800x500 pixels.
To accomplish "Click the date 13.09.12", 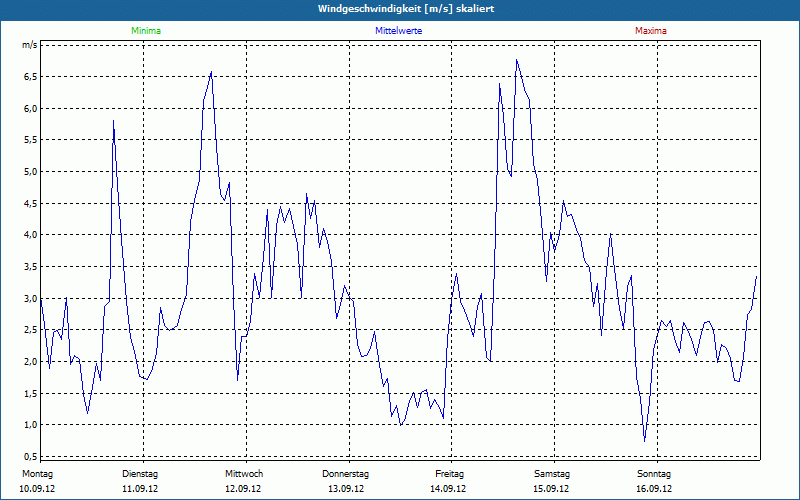I will coord(346,489).
